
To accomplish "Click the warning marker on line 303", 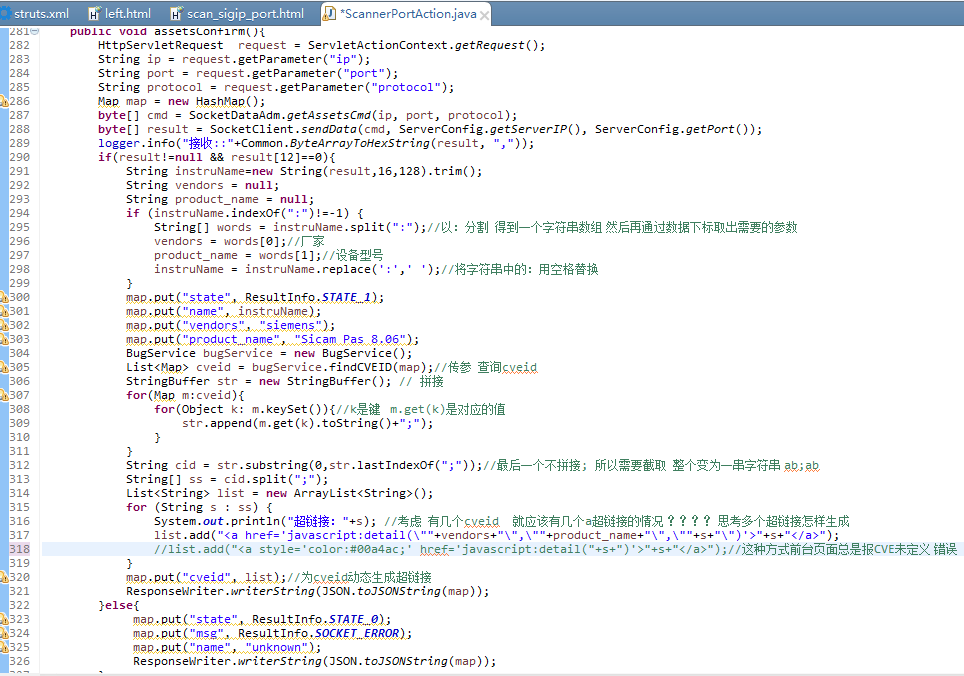I will pyautogui.click(x=4, y=339).
